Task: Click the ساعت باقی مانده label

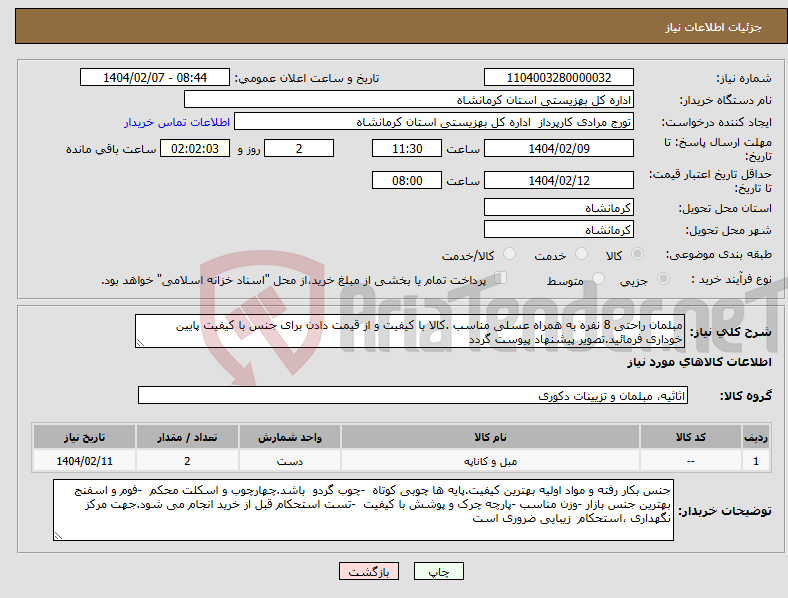Action: click(x=111, y=149)
